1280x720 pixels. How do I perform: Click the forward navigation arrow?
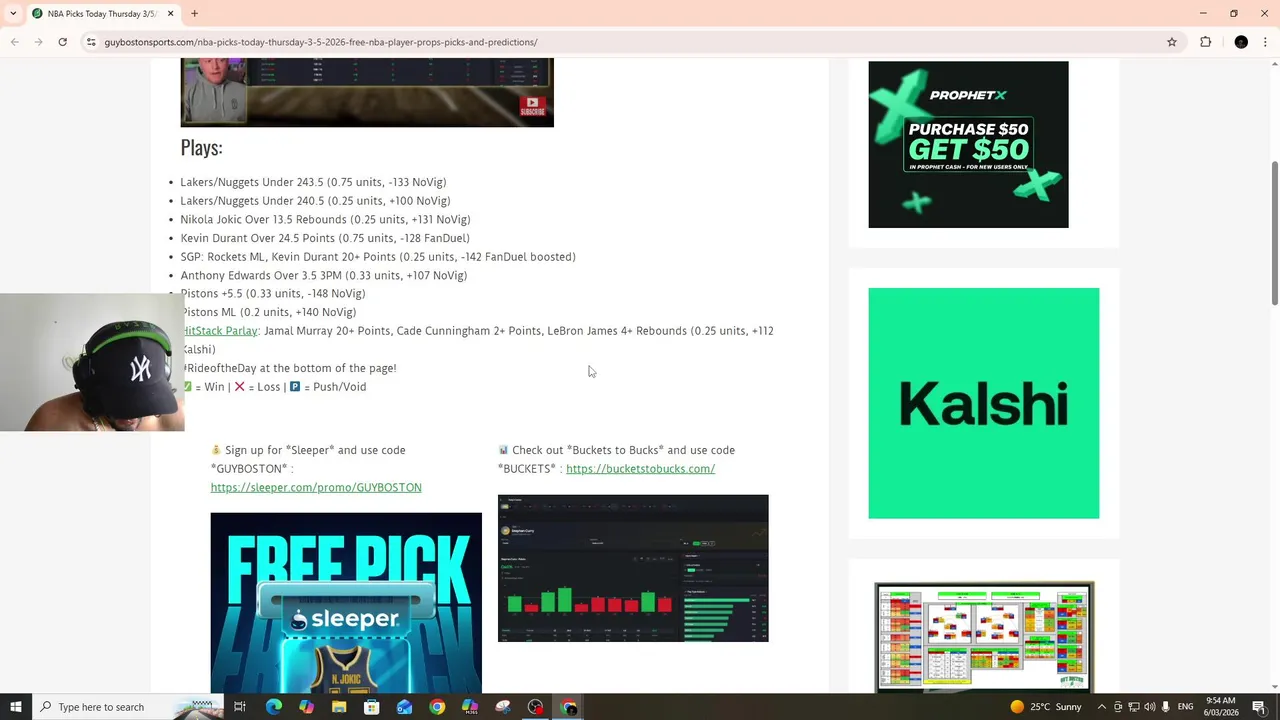[x=38, y=42]
